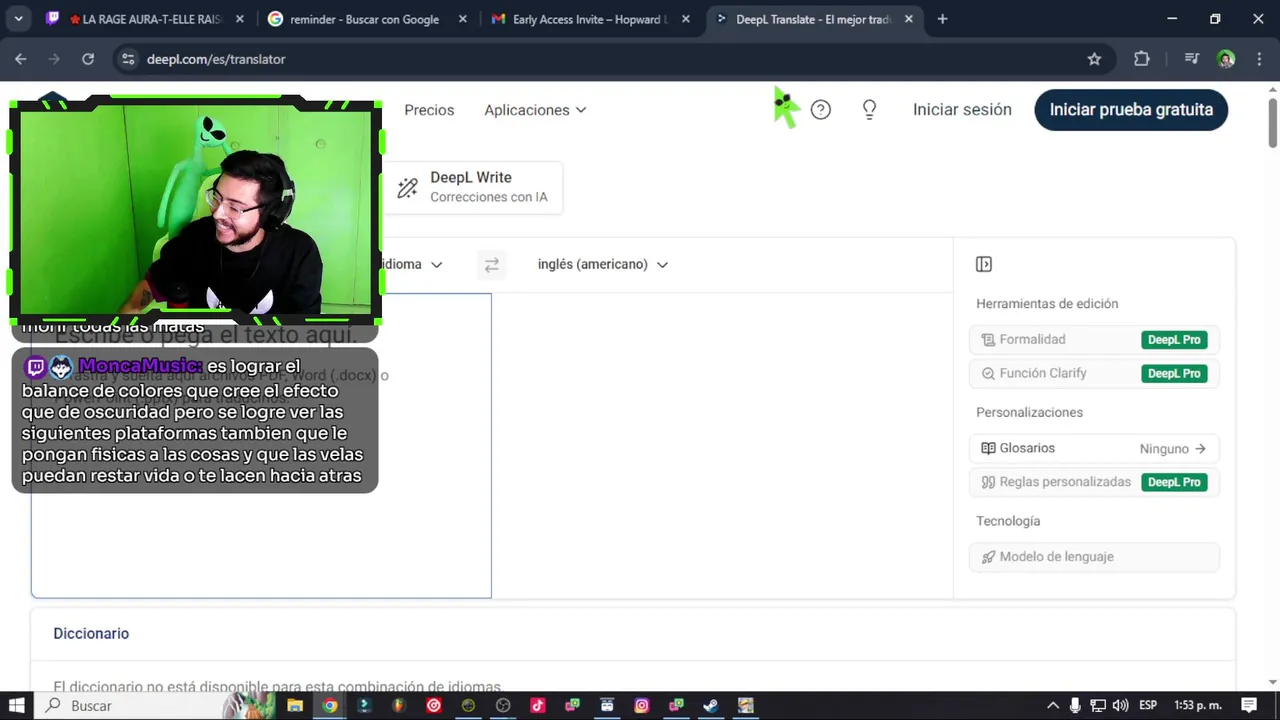Open the Windows Start menu

[x=16, y=705]
